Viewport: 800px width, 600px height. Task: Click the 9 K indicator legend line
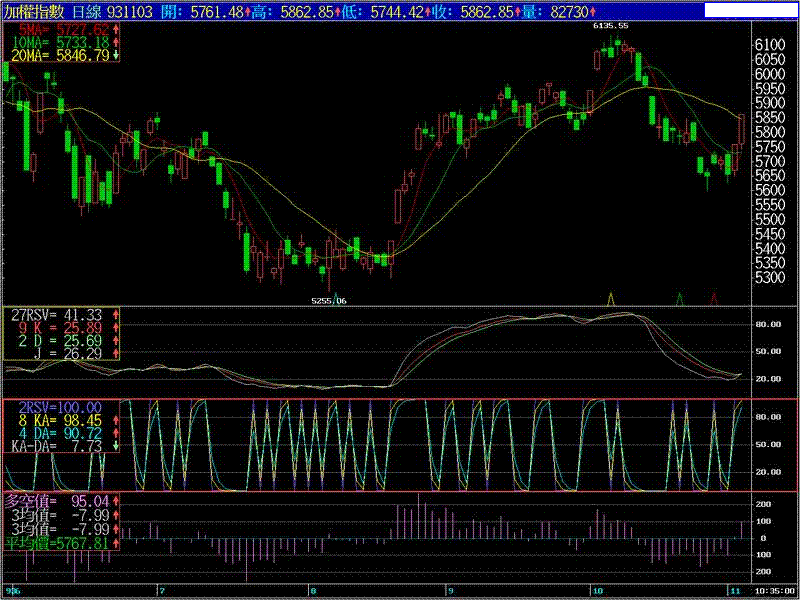tap(58, 327)
